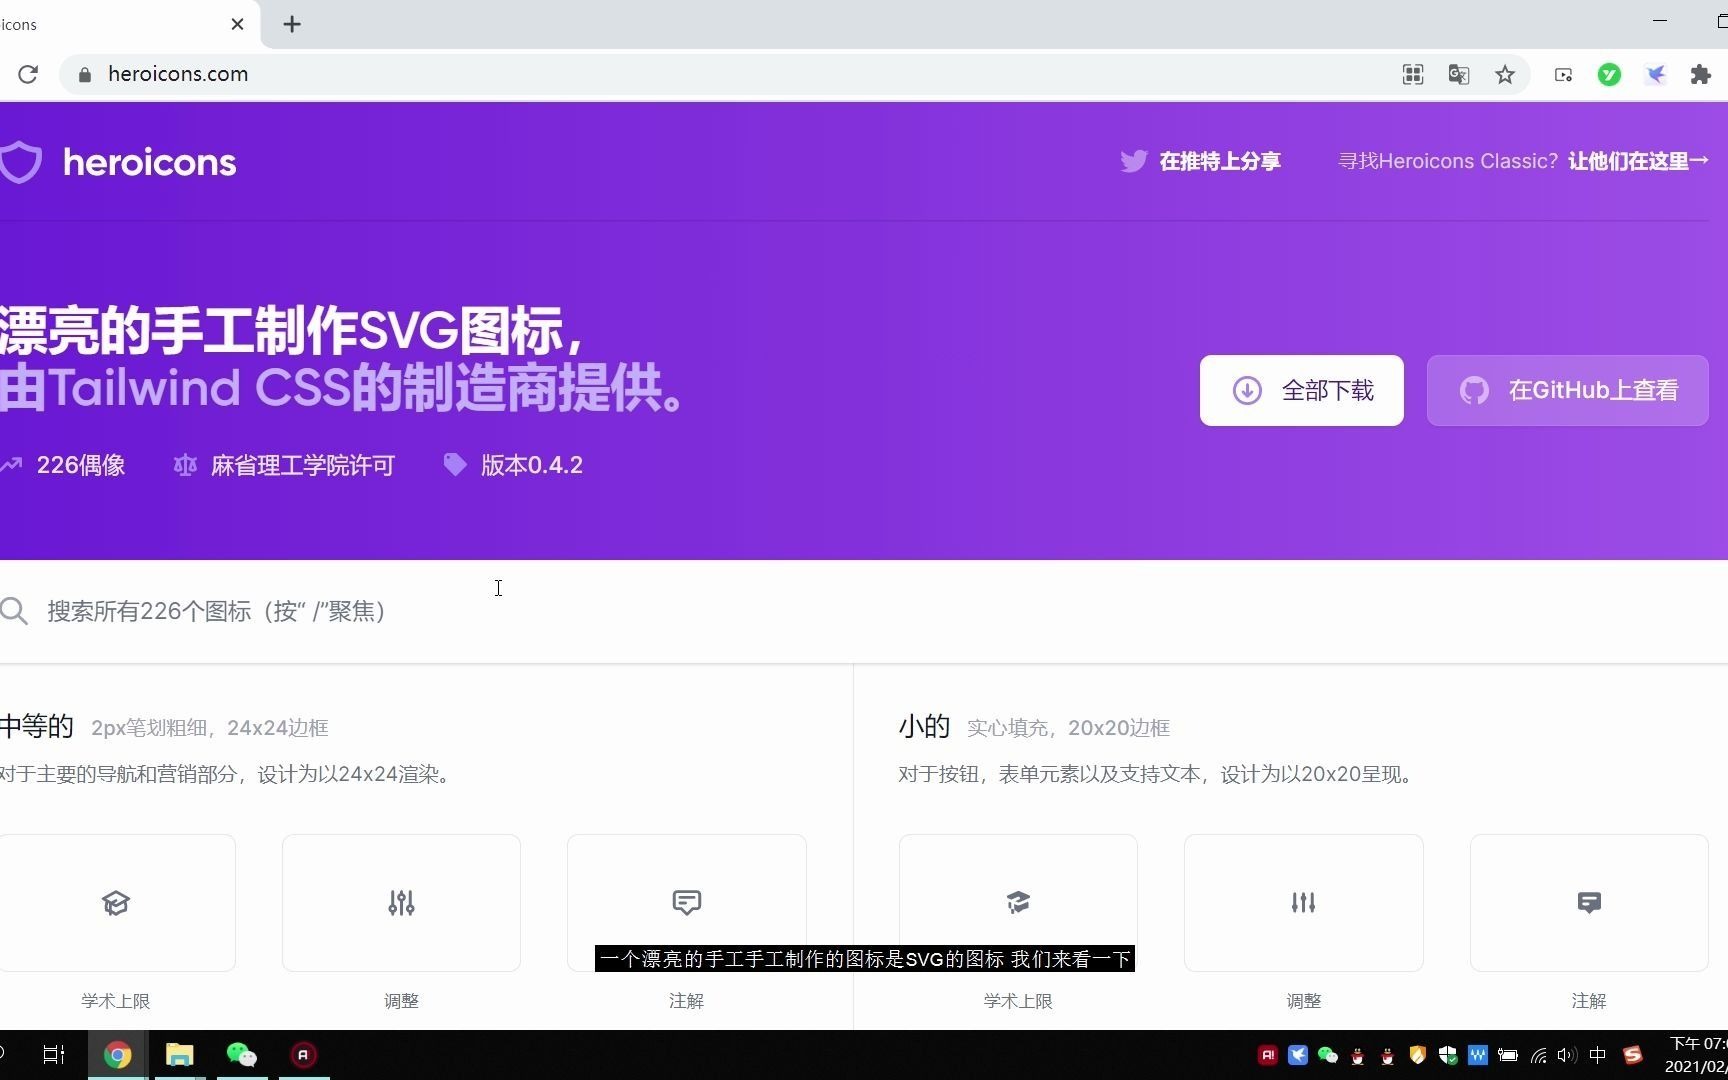Image resolution: width=1728 pixels, height=1080 pixels.
Task: Open the Google Translate page icon
Action: click(x=1458, y=74)
